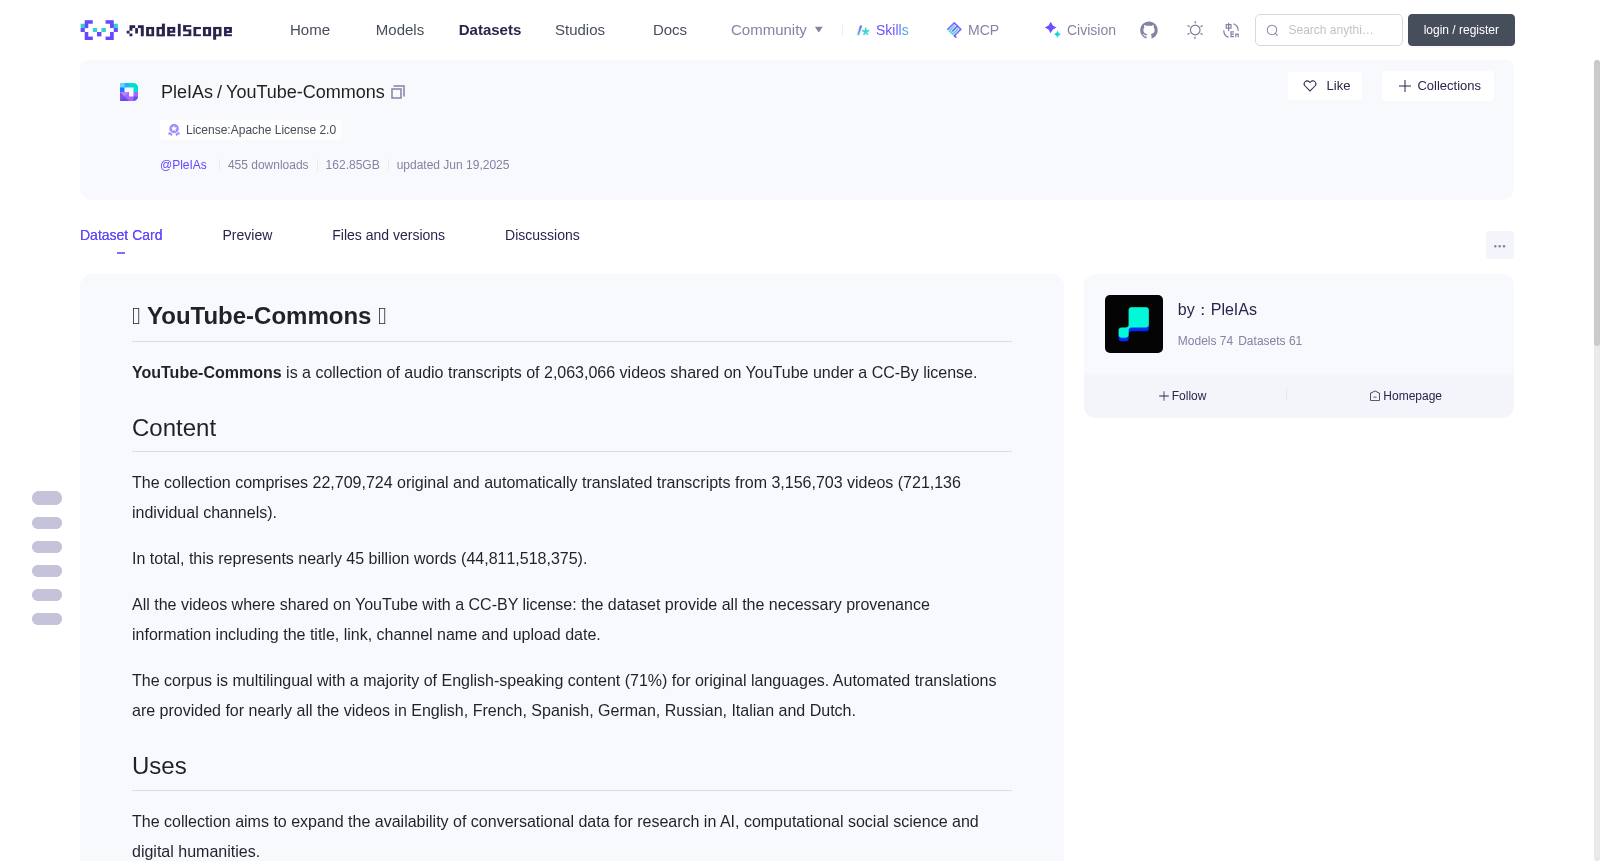Image resolution: width=1600 pixels, height=861 pixels.
Task: Click the login / register button
Action: 1461,30
